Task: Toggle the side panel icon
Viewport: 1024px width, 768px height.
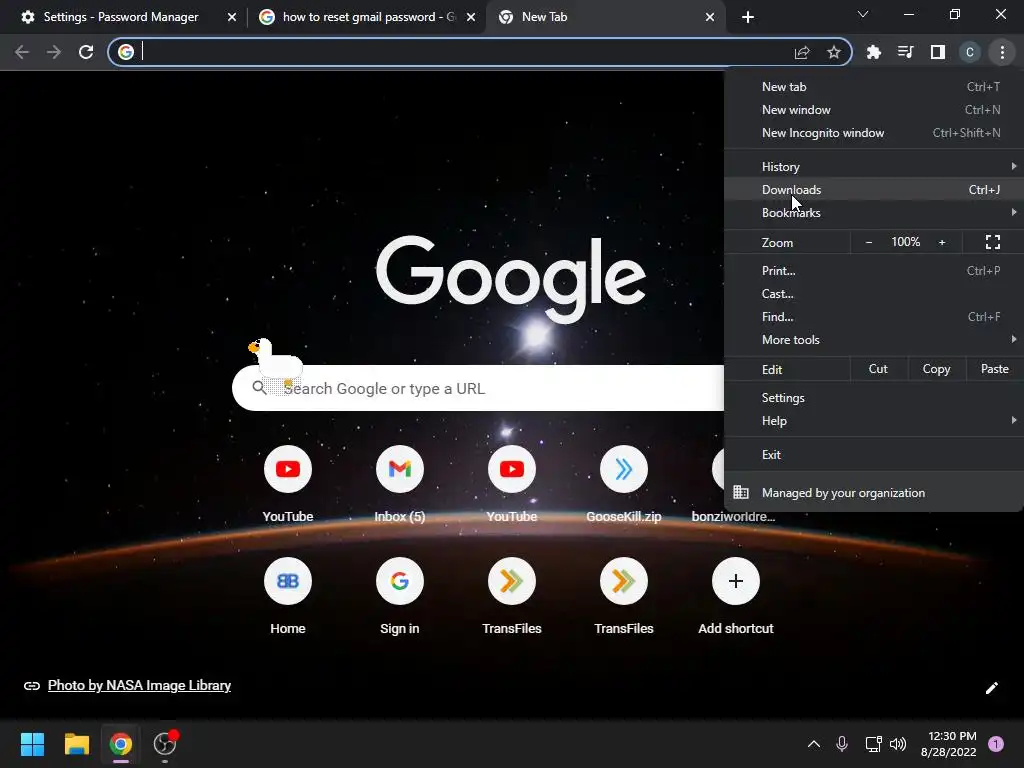Action: coord(937,52)
